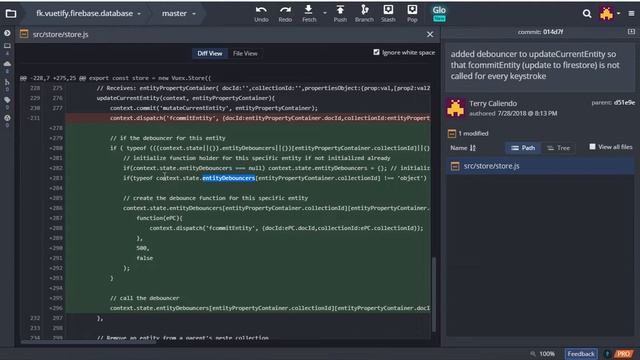Open the search magnifier
The width and height of the screenshot is (640, 360).
tap(587, 14)
